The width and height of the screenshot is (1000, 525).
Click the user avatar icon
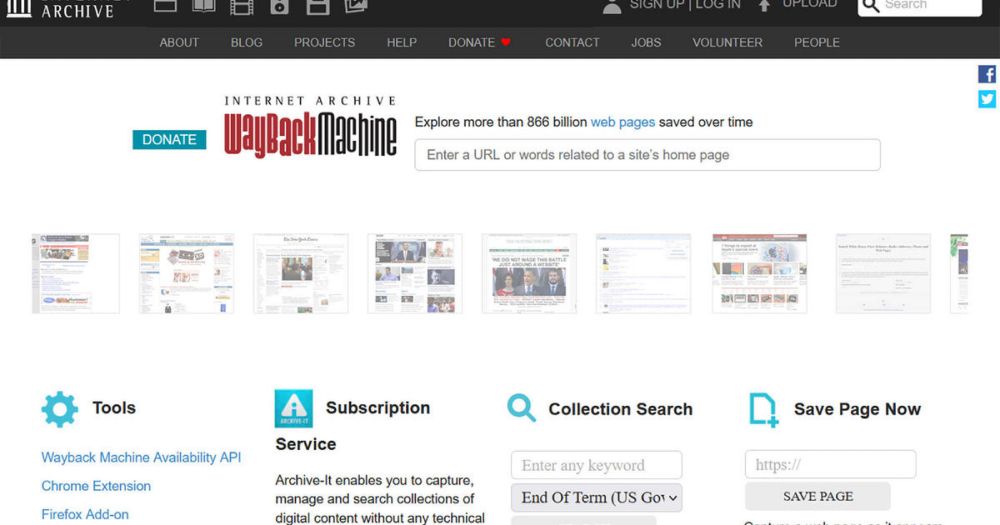(x=612, y=6)
